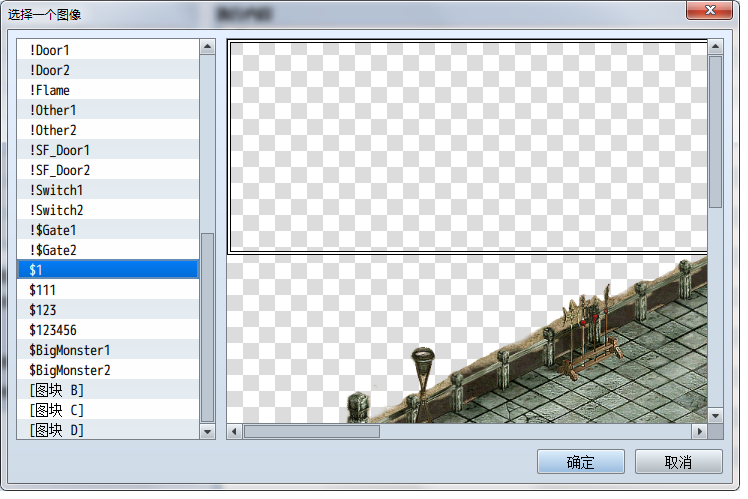Select the !$Gate1 image
Image resolution: width=748 pixels, height=499 pixels.
[108, 230]
